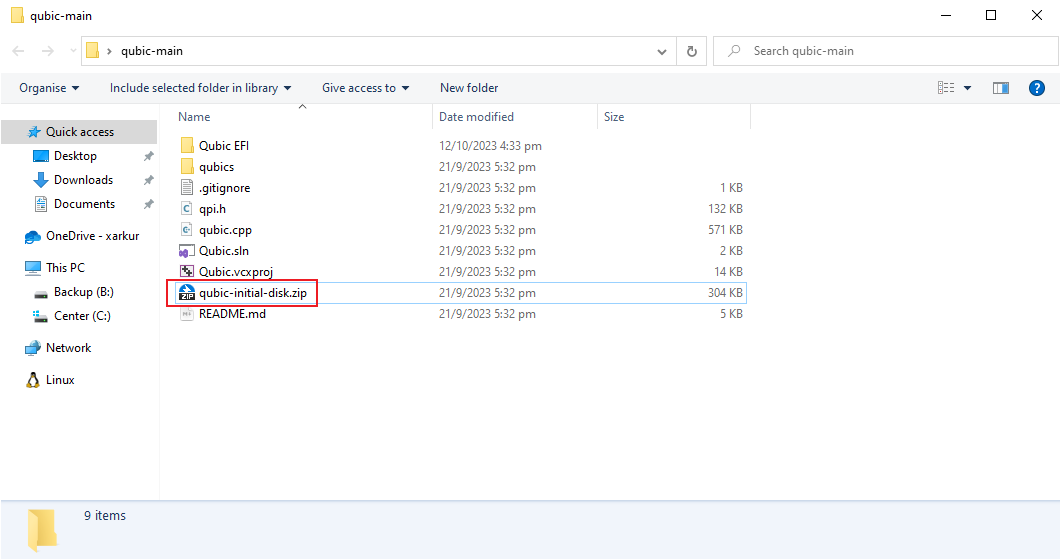1061x560 pixels.
Task: Refresh the qubic-main folder view
Action: [x=692, y=51]
